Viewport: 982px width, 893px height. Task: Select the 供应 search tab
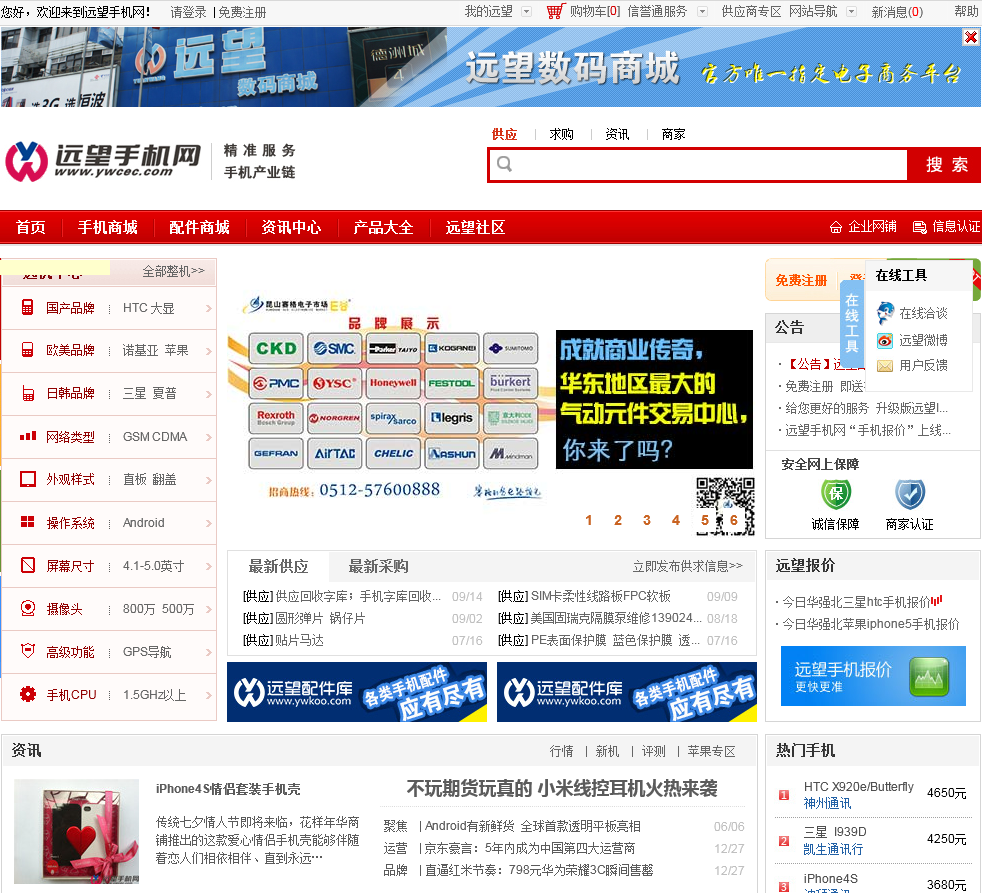click(504, 134)
